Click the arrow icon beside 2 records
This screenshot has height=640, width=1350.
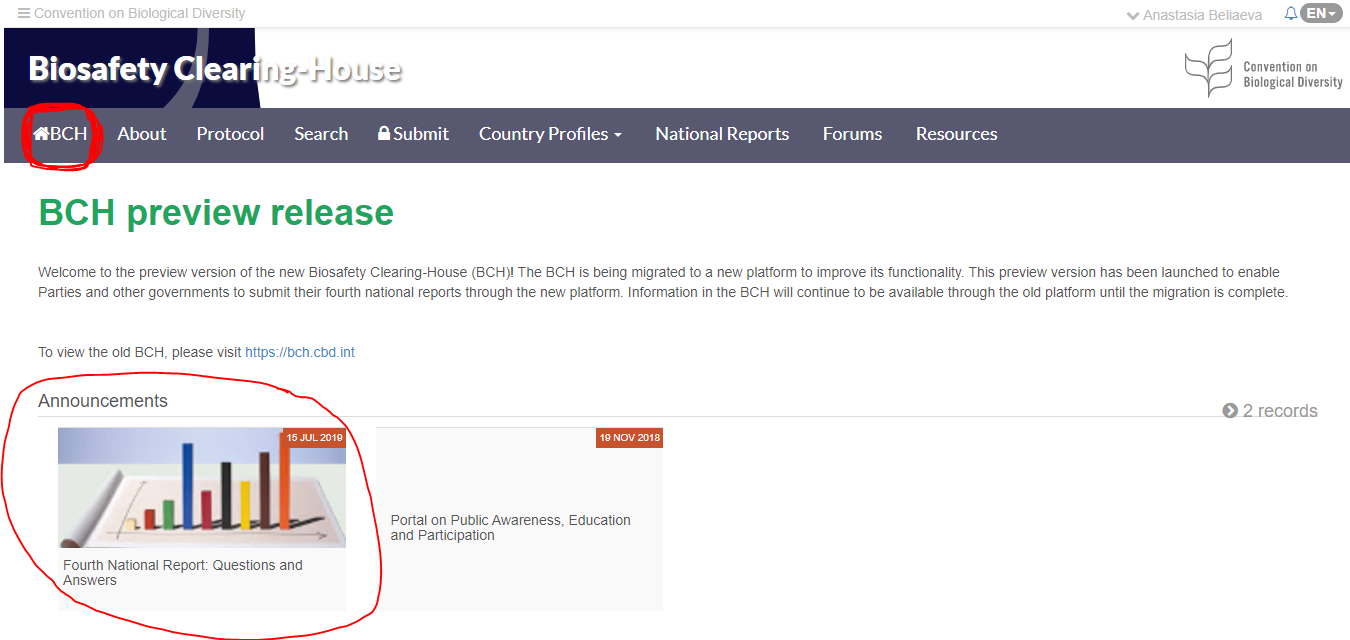pos(1230,411)
